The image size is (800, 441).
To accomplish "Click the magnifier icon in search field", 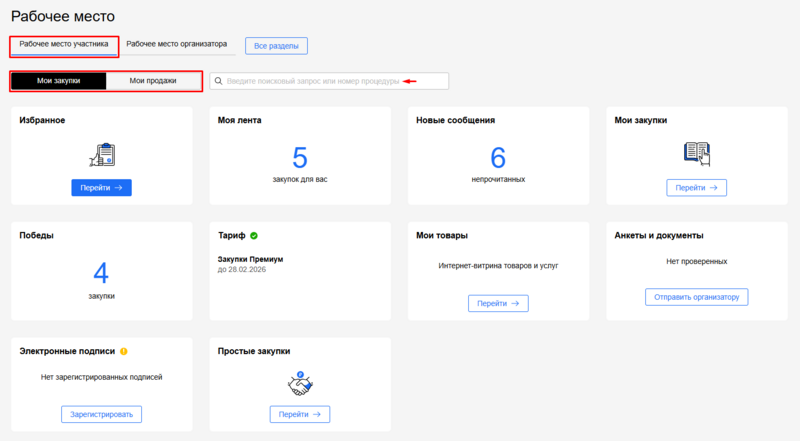I will pyautogui.click(x=218, y=81).
